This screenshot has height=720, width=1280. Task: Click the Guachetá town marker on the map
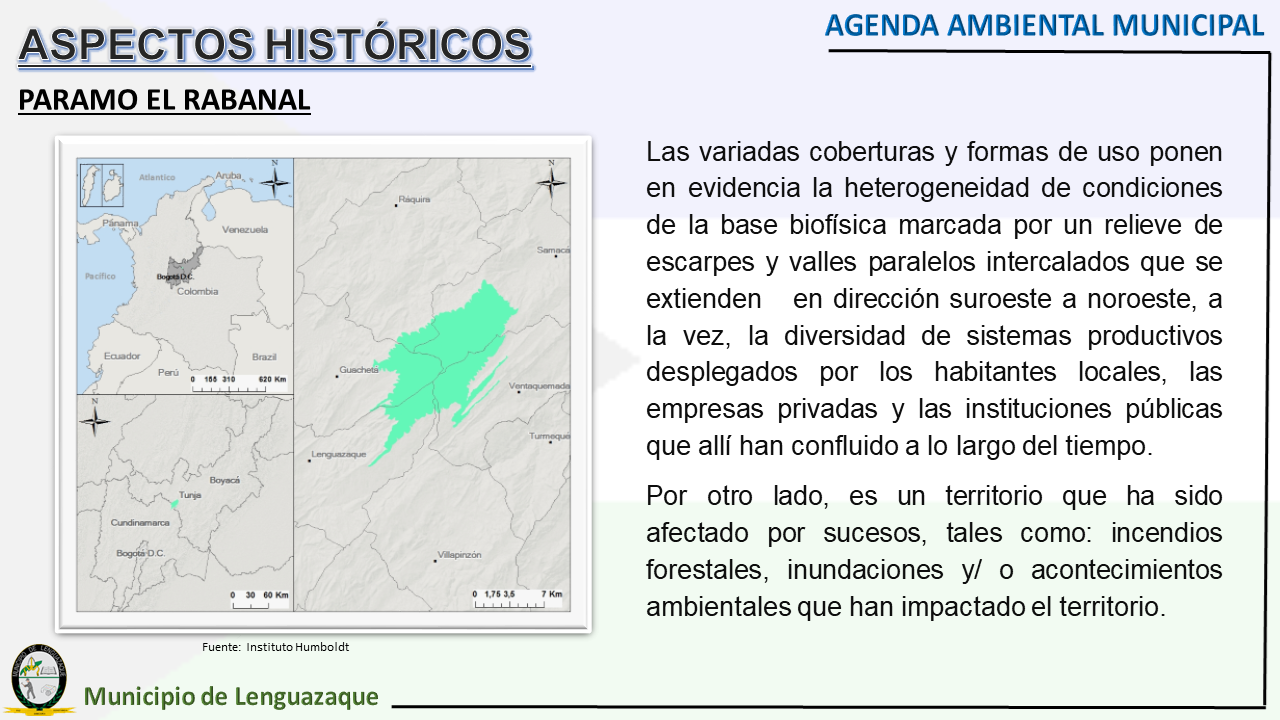click(x=336, y=376)
